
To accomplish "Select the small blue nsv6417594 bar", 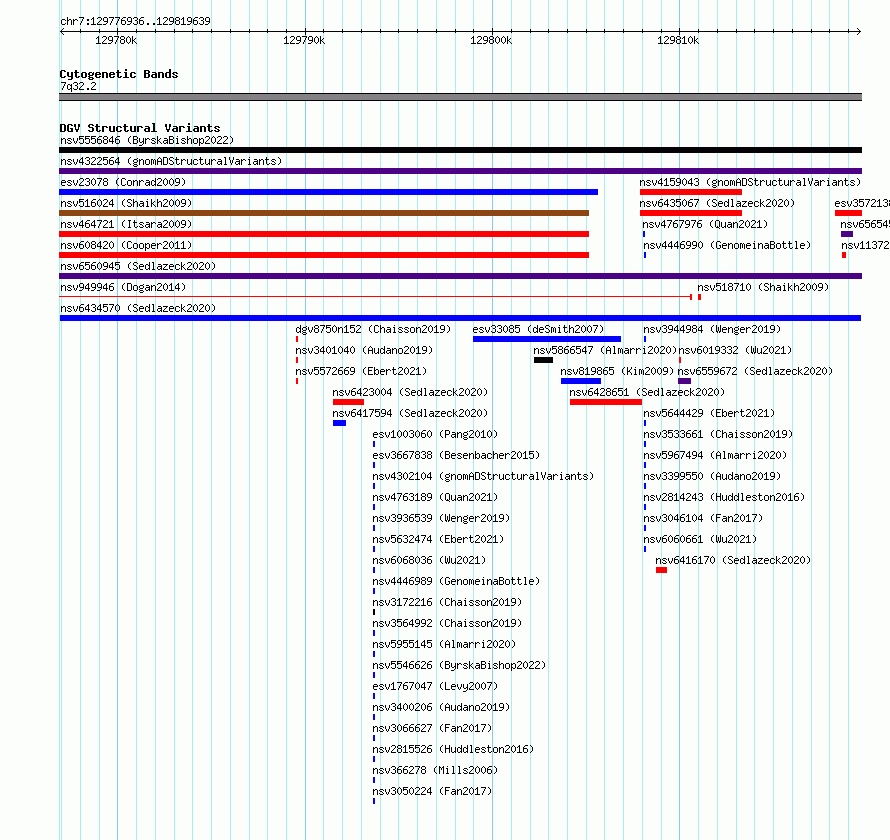I will pyautogui.click(x=339, y=423).
